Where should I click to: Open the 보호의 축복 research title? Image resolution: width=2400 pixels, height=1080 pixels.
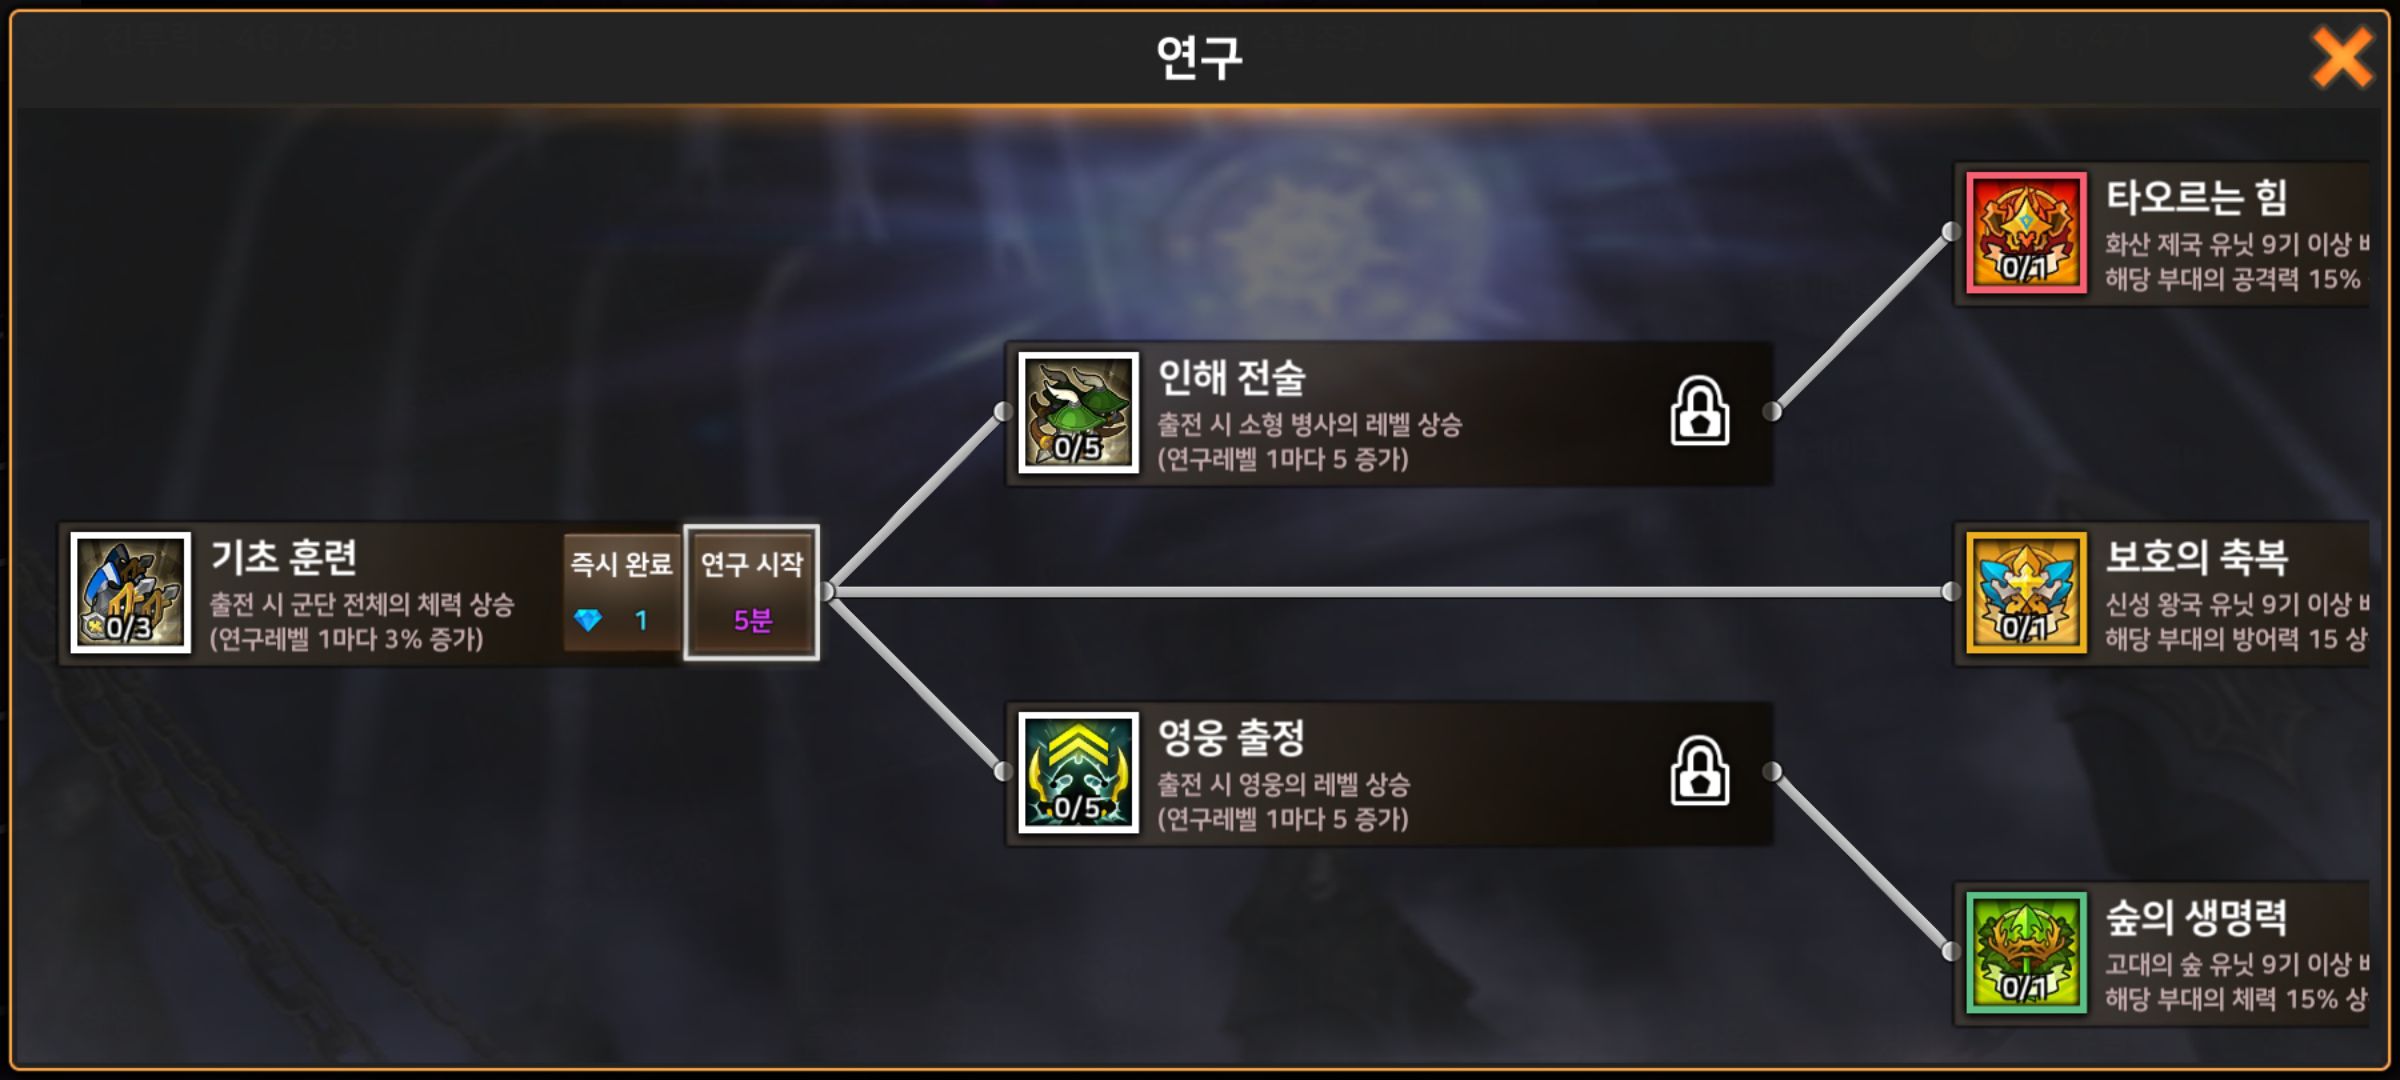coord(2196,557)
